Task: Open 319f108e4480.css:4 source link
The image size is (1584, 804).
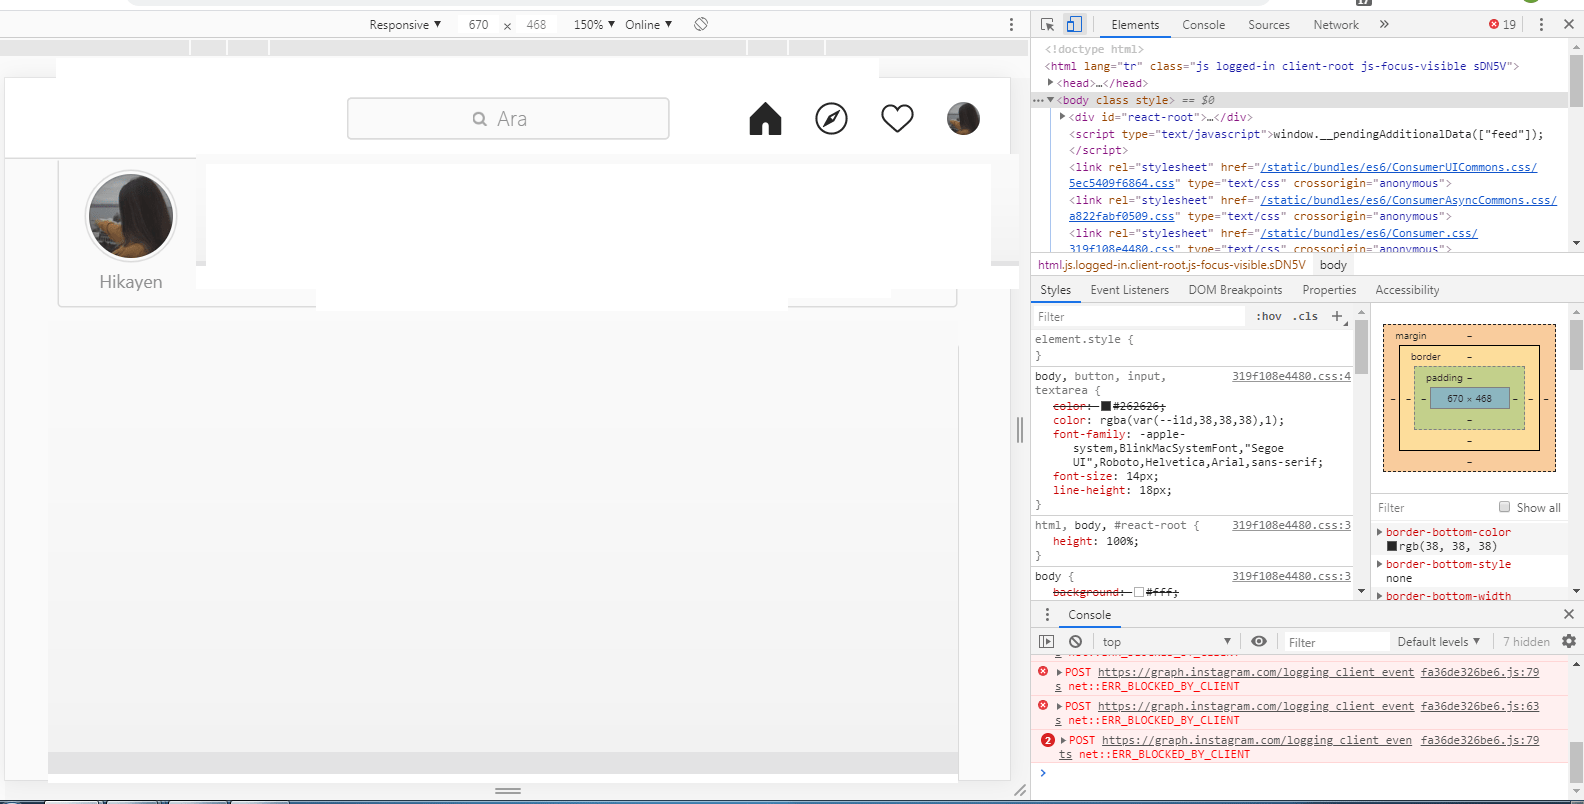Action: (x=1291, y=376)
